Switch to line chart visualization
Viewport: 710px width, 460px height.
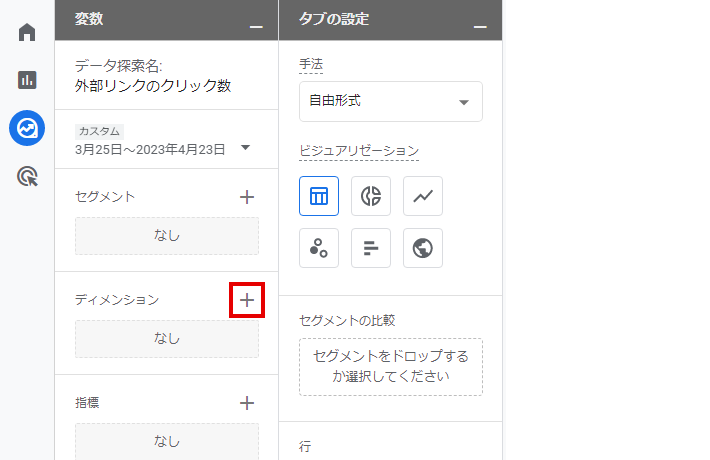click(423, 196)
